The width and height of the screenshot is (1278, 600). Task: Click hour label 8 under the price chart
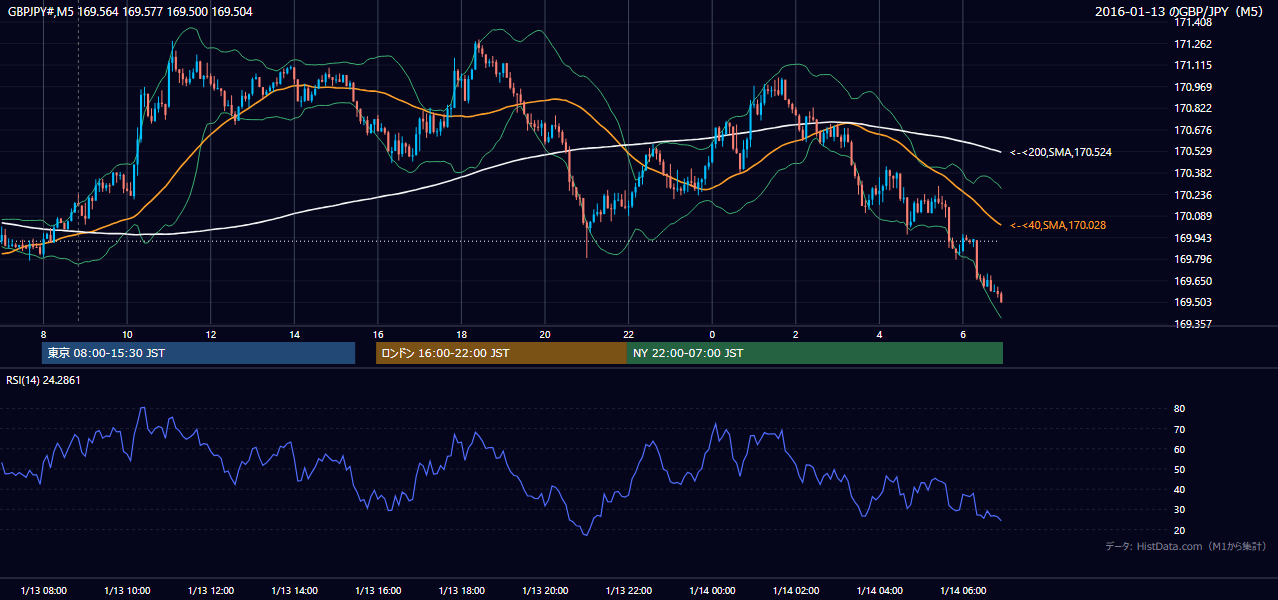point(43,334)
